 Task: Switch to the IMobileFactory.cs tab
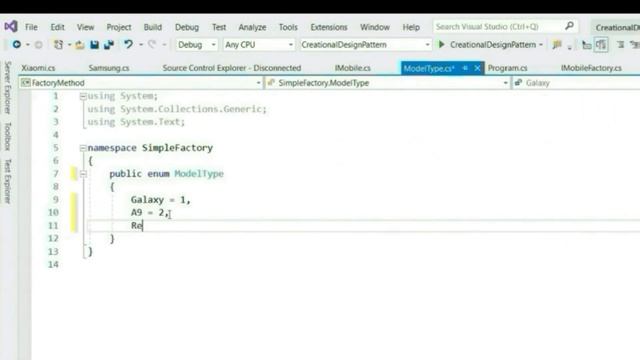click(591, 68)
